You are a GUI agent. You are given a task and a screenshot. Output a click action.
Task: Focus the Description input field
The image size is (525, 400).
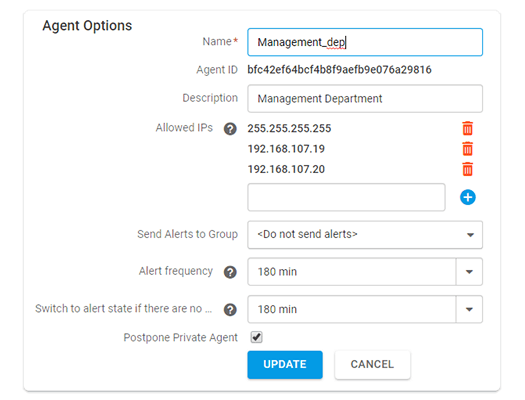point(365,99)
